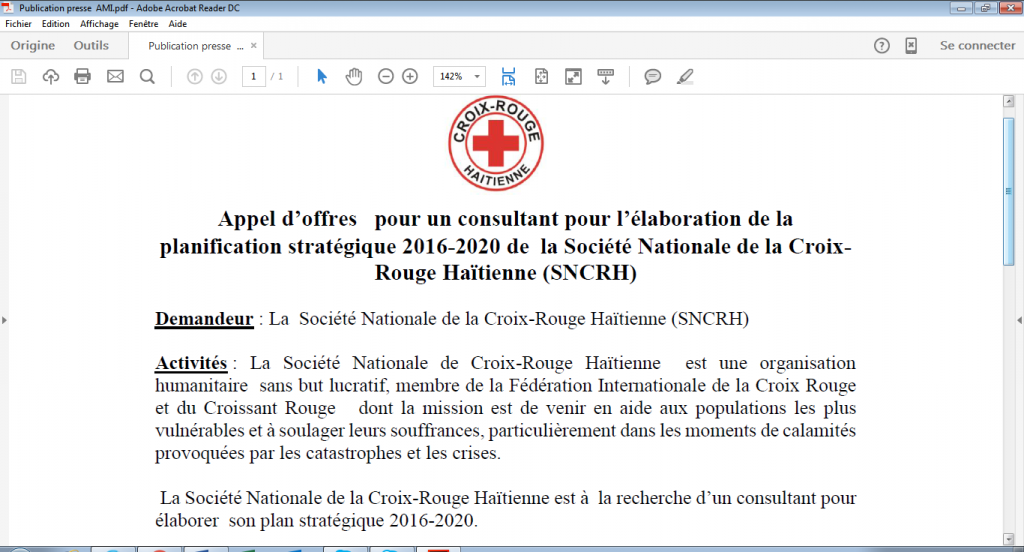Image resolution: width=1024 pixels, height=552 pixels.
Task: Click the text 'élaborer son plan stratégique 2016-2020'
Action: [x=316, y=521]
